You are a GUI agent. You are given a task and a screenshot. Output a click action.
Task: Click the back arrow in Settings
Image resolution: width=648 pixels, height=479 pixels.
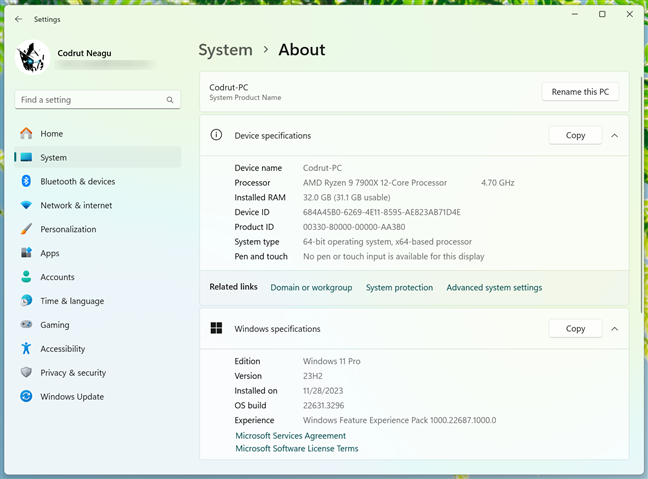[x=18, y=19]
